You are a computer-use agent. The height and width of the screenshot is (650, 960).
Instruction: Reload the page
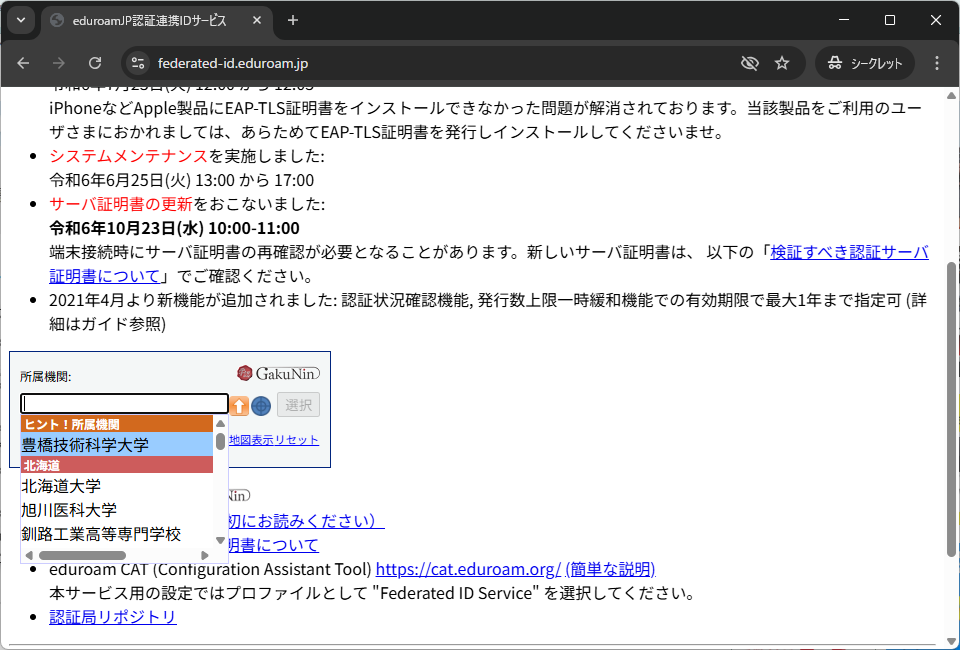[95, 63]
